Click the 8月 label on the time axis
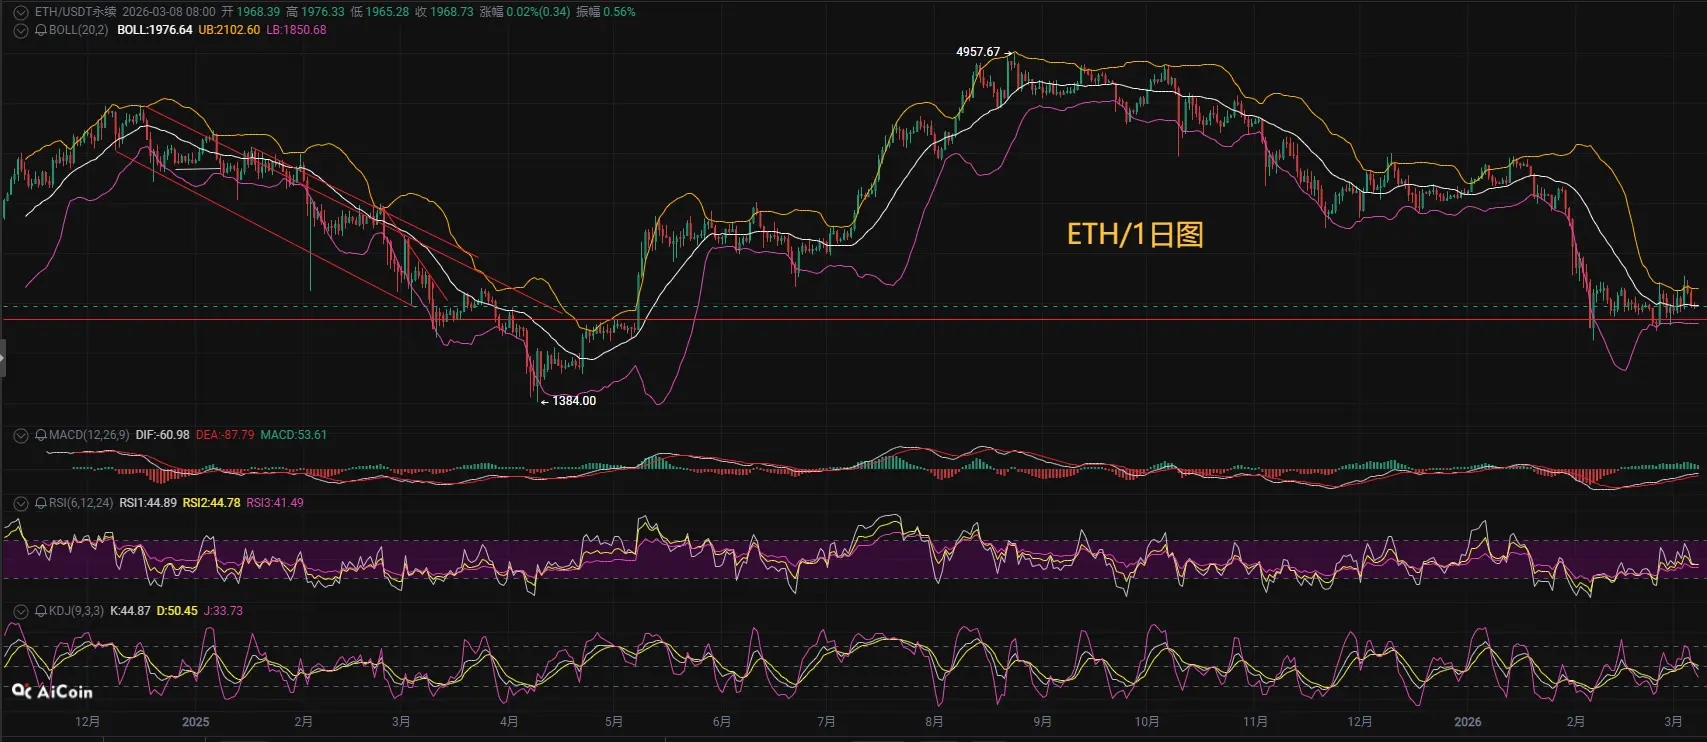 (934, 722)
